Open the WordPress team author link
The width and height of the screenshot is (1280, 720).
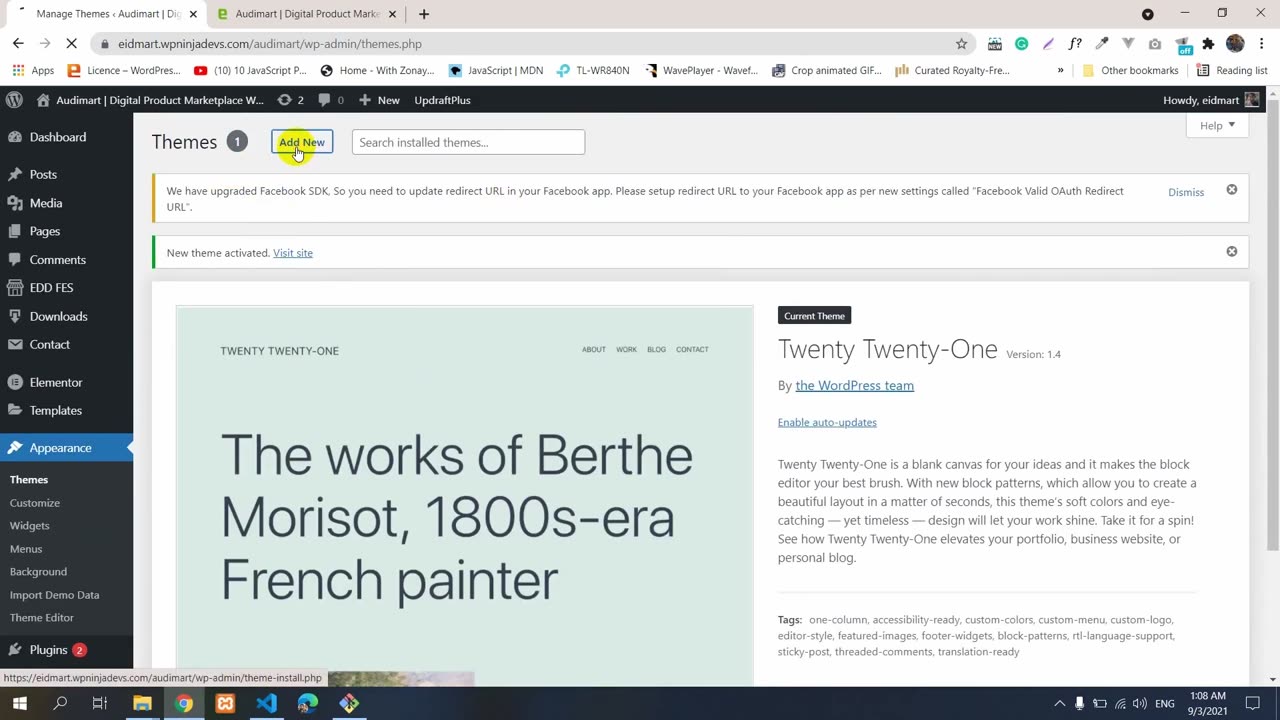tap(854, 385)
